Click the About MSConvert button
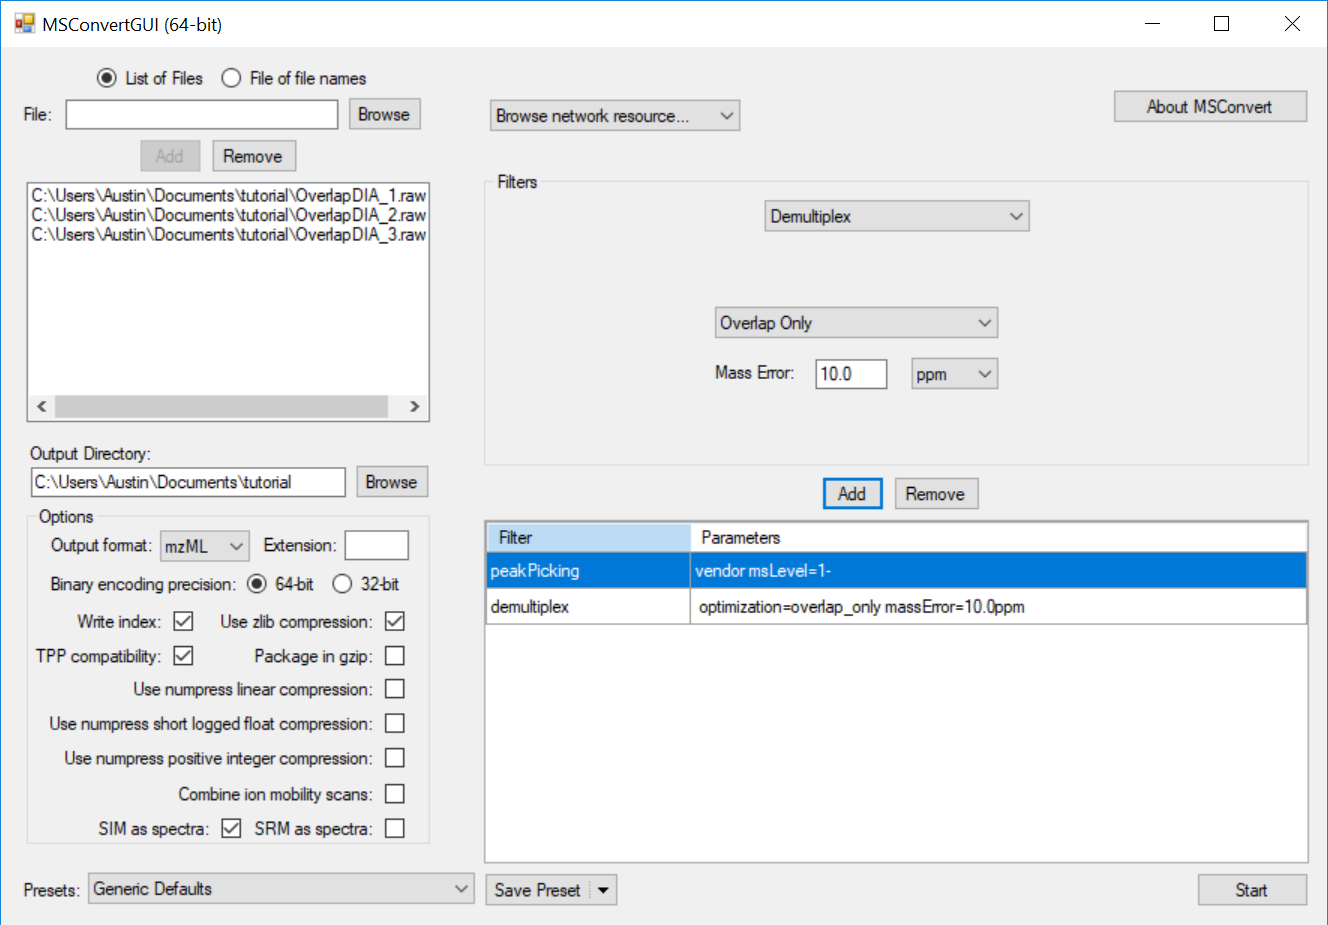This screenshot has height=925, width=1328. (x=1209, y=107)
